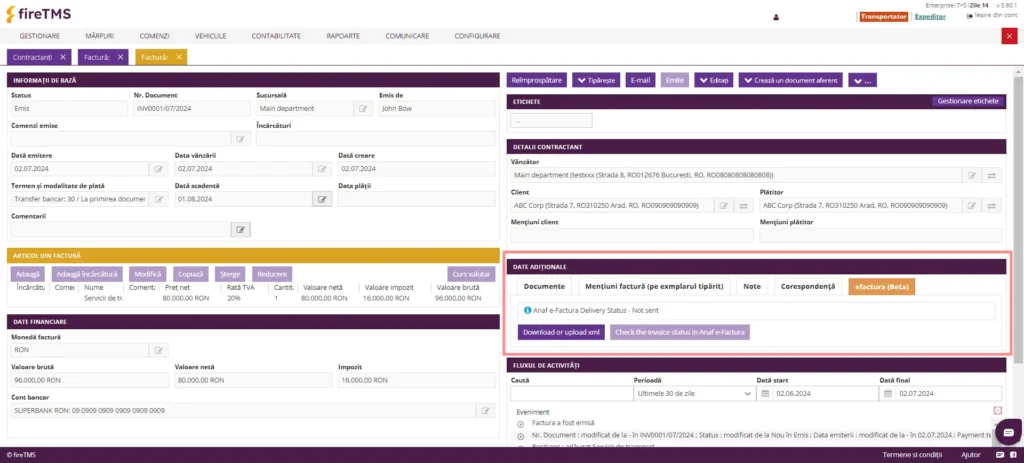Edit Comenzi emise via pencil icon

(240, 138)
